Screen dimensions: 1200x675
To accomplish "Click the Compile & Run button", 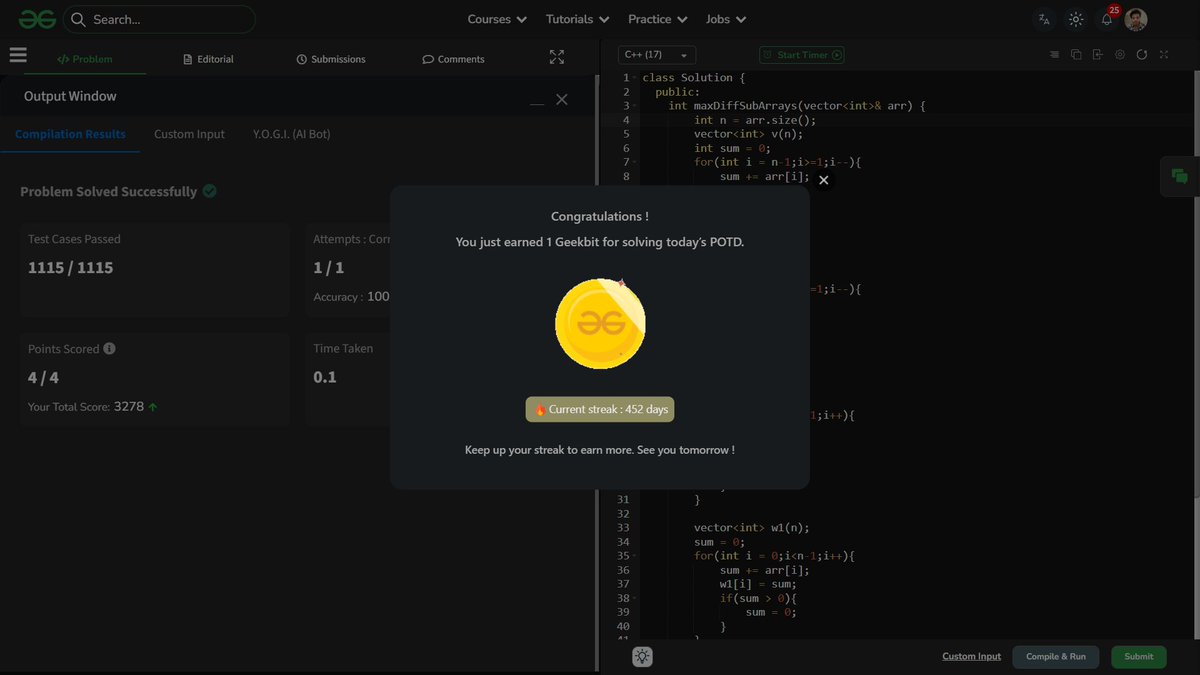I will pos(1056,657).
